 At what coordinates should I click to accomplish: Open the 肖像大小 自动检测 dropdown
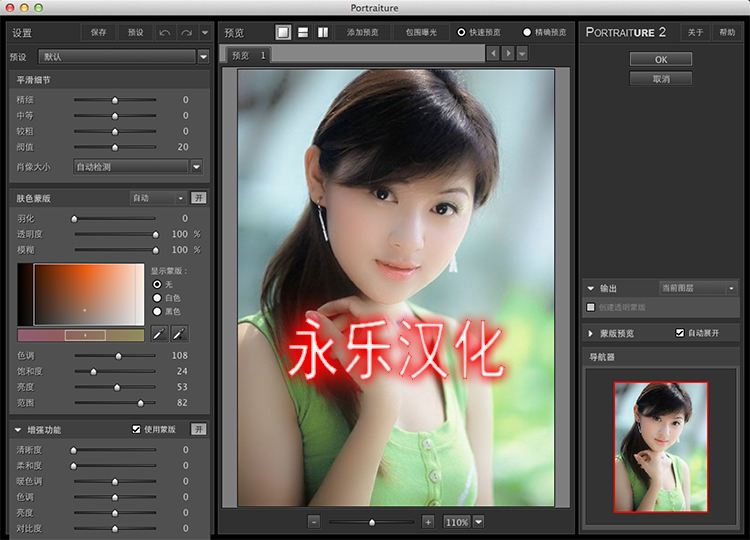(196, 167)
